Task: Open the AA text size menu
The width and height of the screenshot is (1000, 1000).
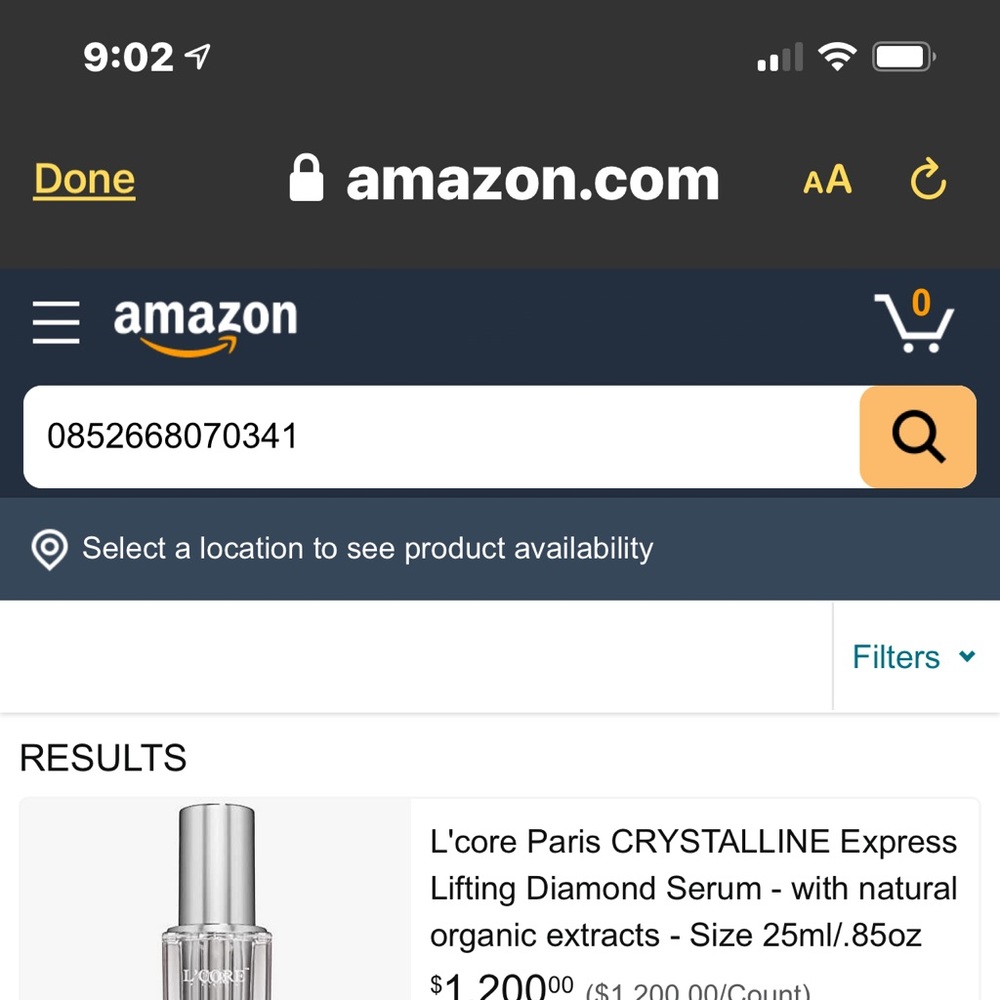Action: pos(827,180)
